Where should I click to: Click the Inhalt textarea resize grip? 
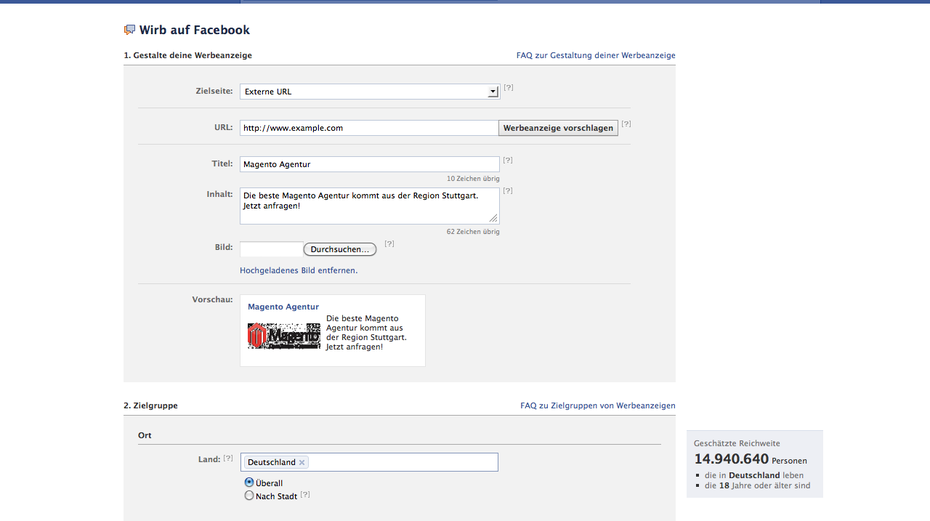(493, 218)
